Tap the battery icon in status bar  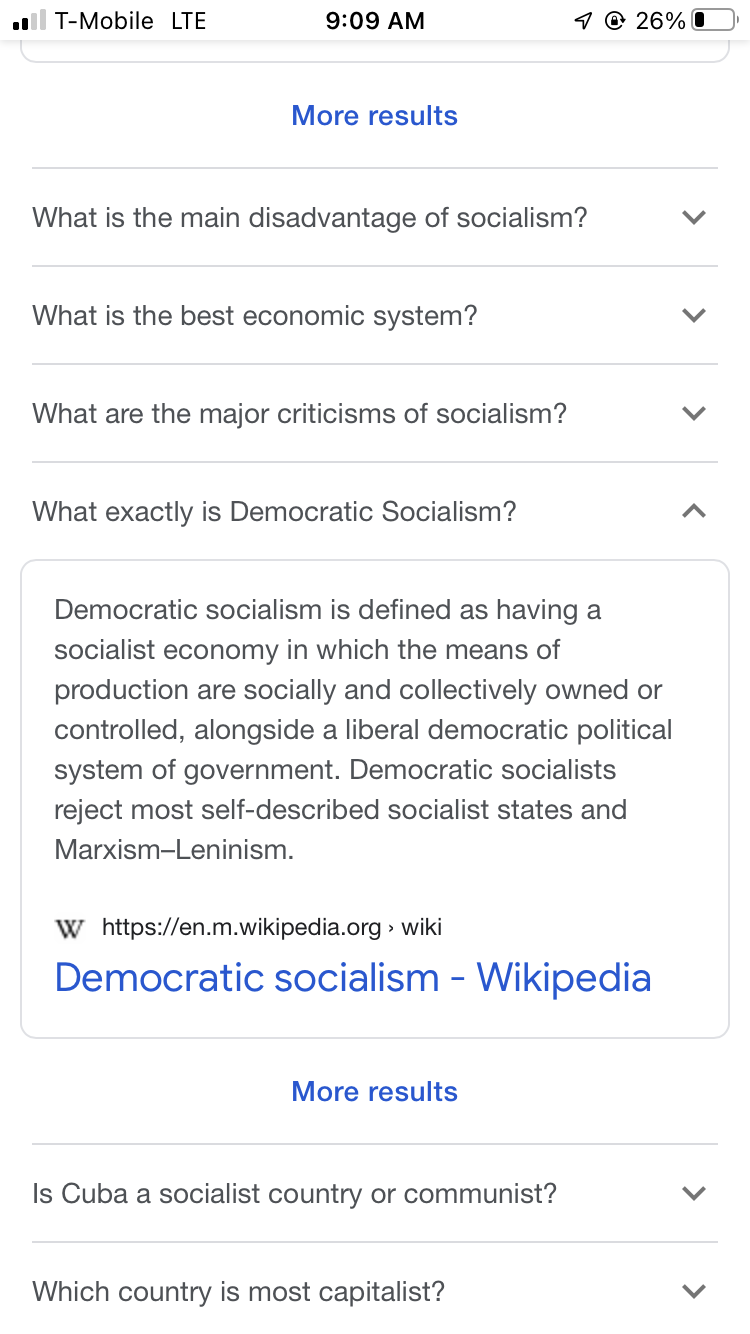click(x=712, y=21)
